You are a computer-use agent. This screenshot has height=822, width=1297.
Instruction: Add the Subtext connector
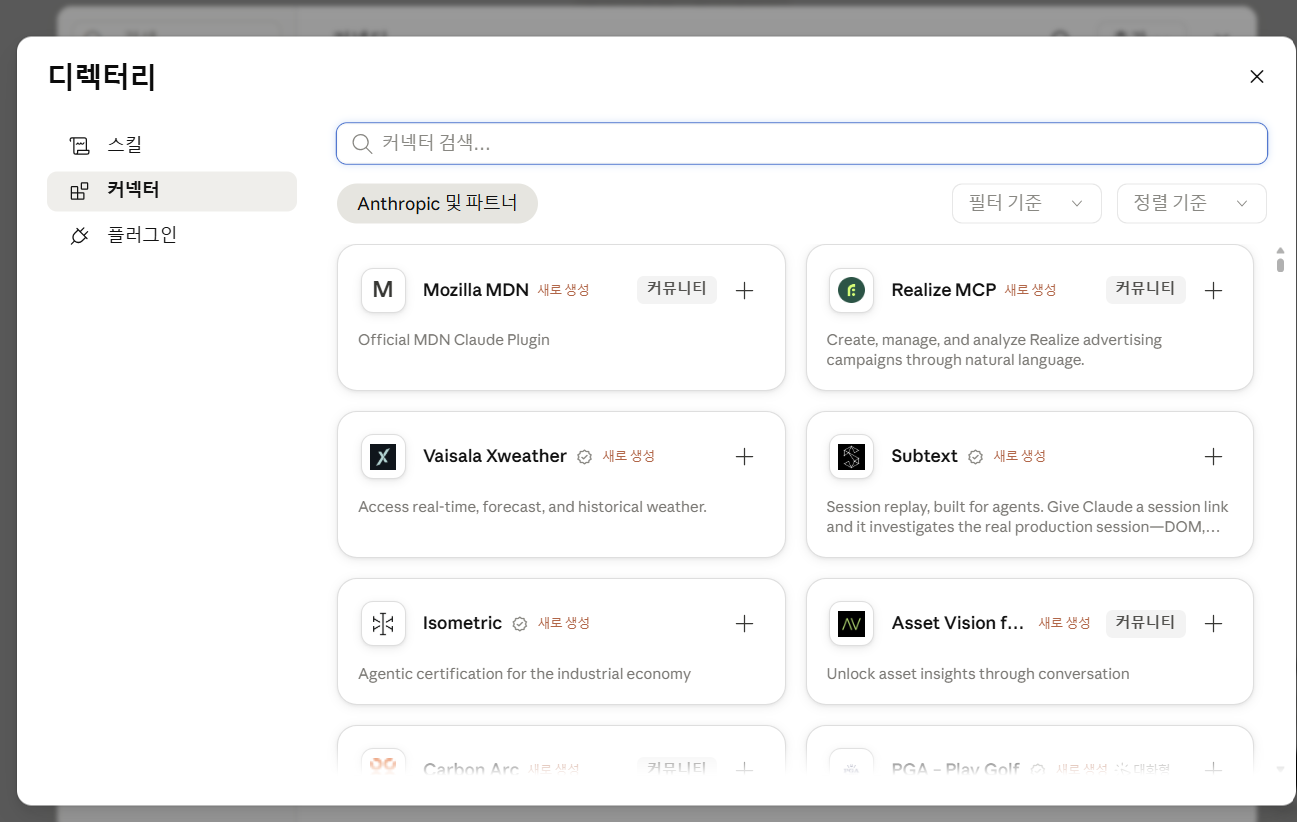(1213, 457)
